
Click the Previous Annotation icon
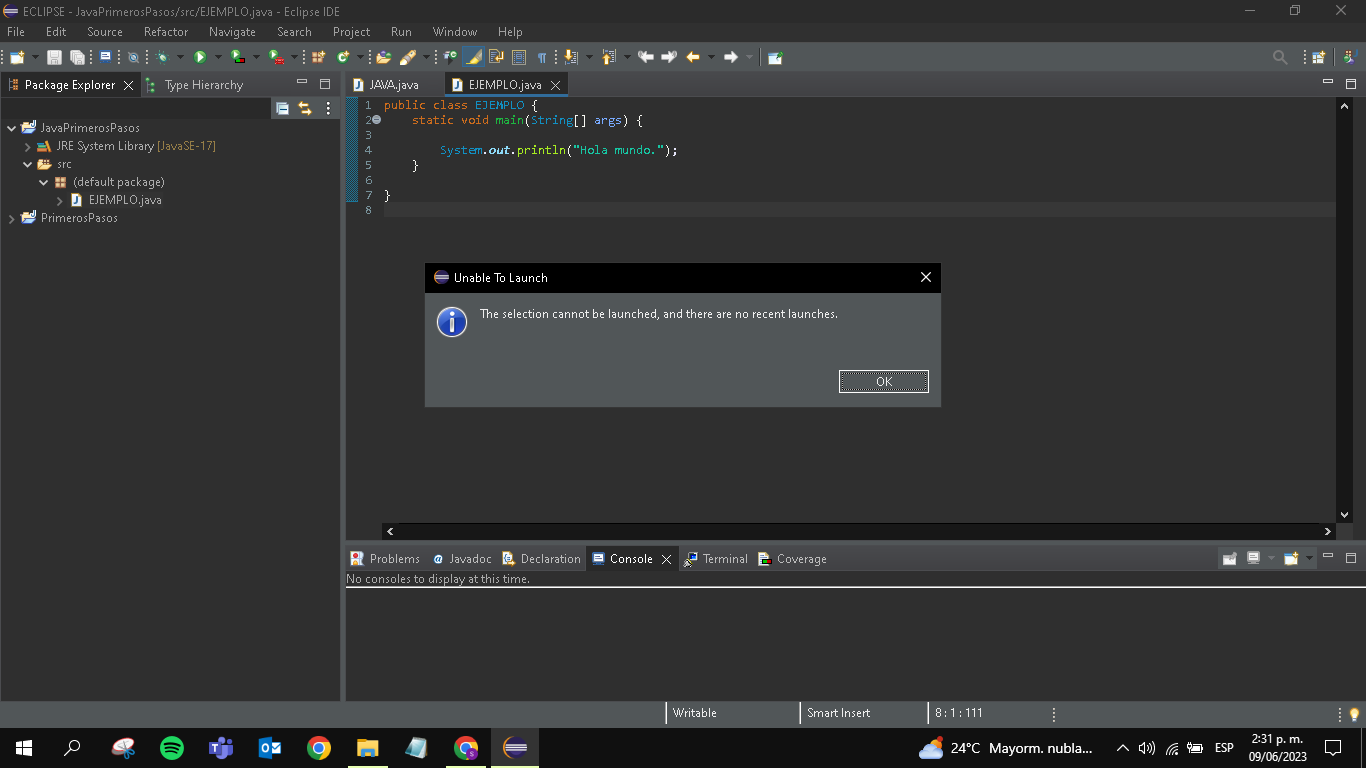pos(608,57)
